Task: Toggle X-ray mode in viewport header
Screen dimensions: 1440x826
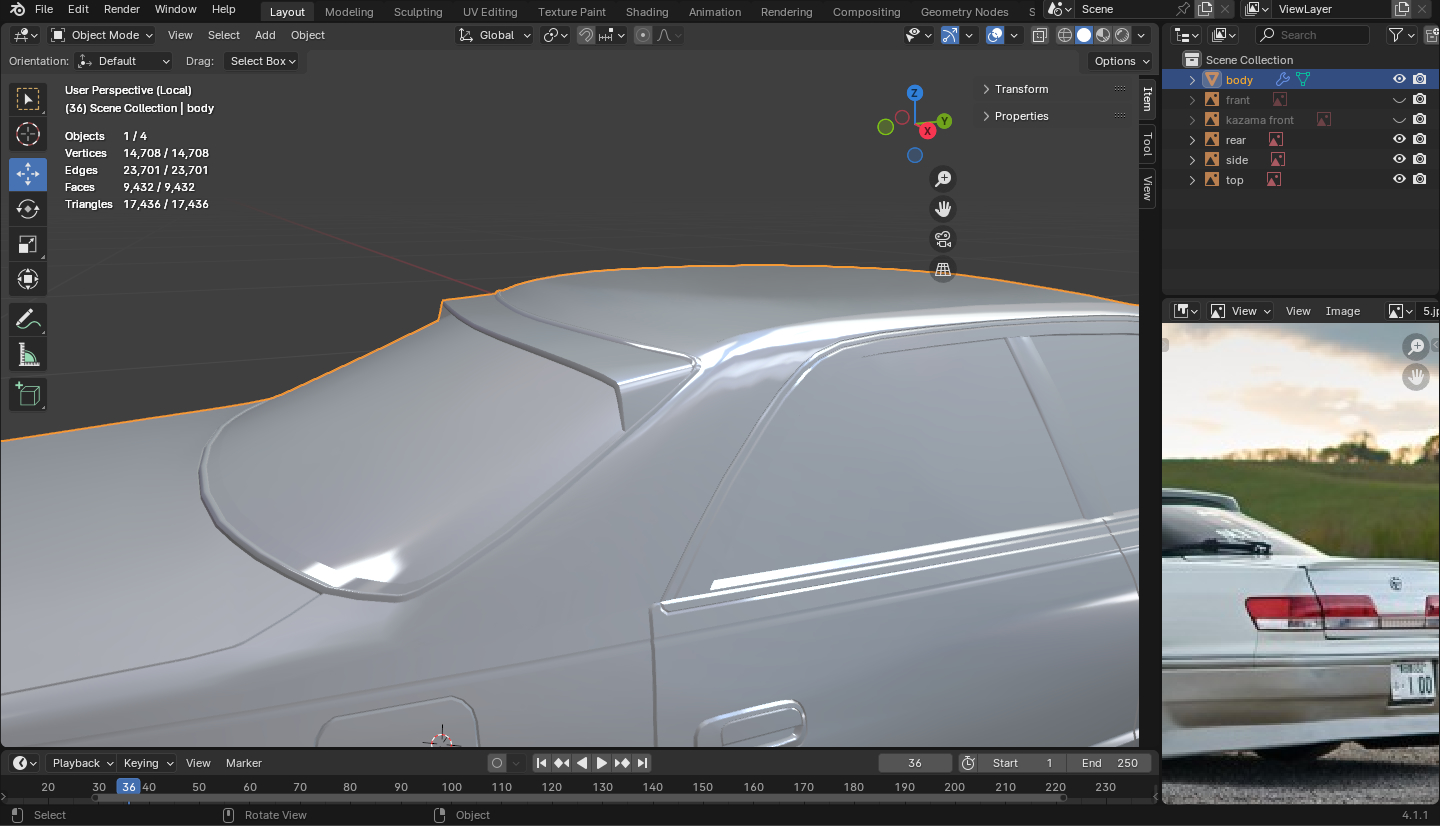Action: pos(1040,35)
